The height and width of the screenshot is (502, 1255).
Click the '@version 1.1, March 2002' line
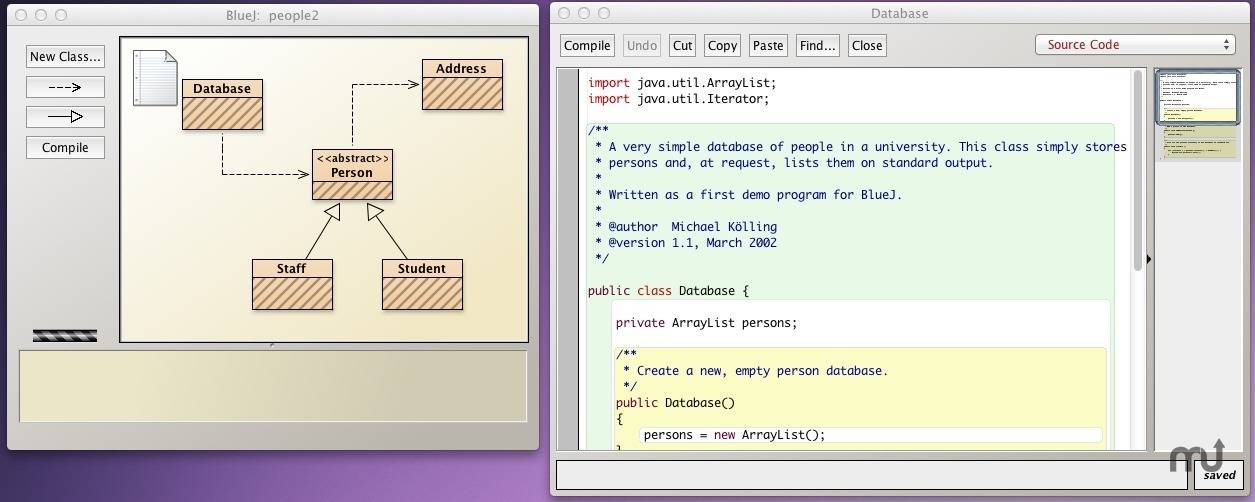tap(685, 243)
